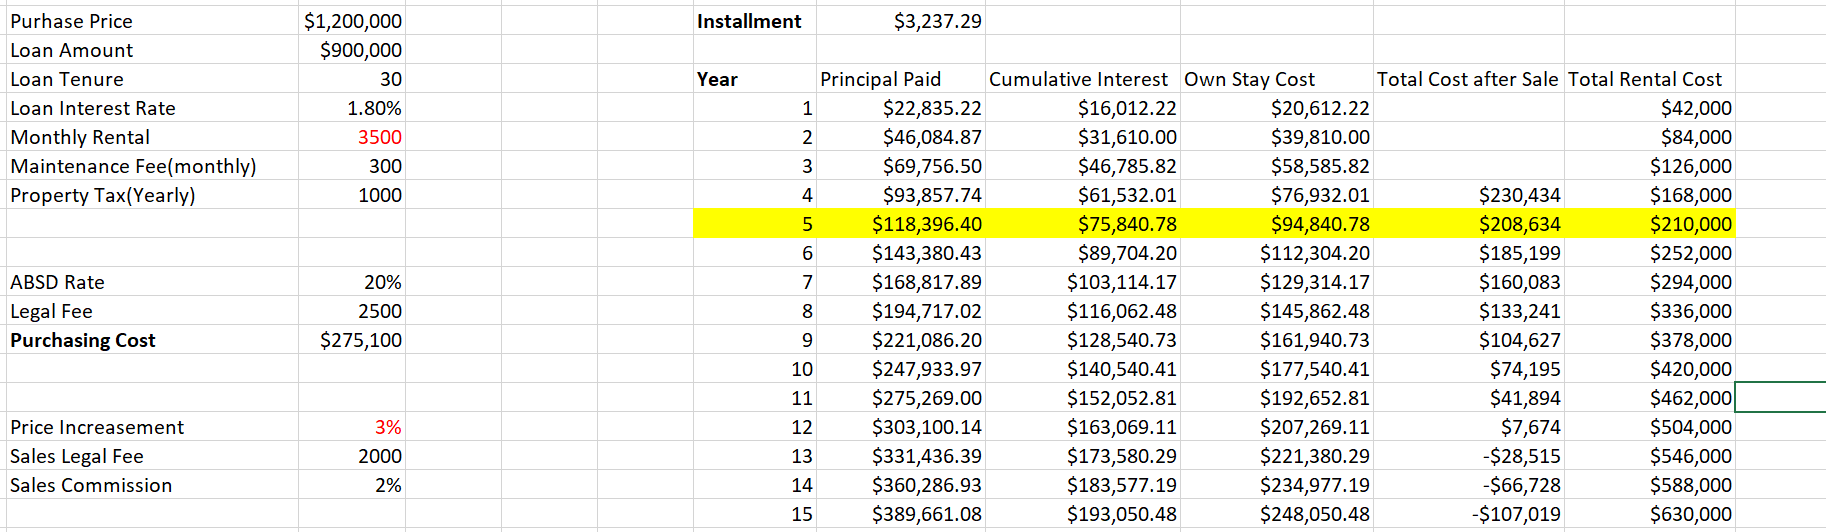Click the negative value -$28,515
Viewport: 1826px width, 532px height.
click(x=1516, y=456)
